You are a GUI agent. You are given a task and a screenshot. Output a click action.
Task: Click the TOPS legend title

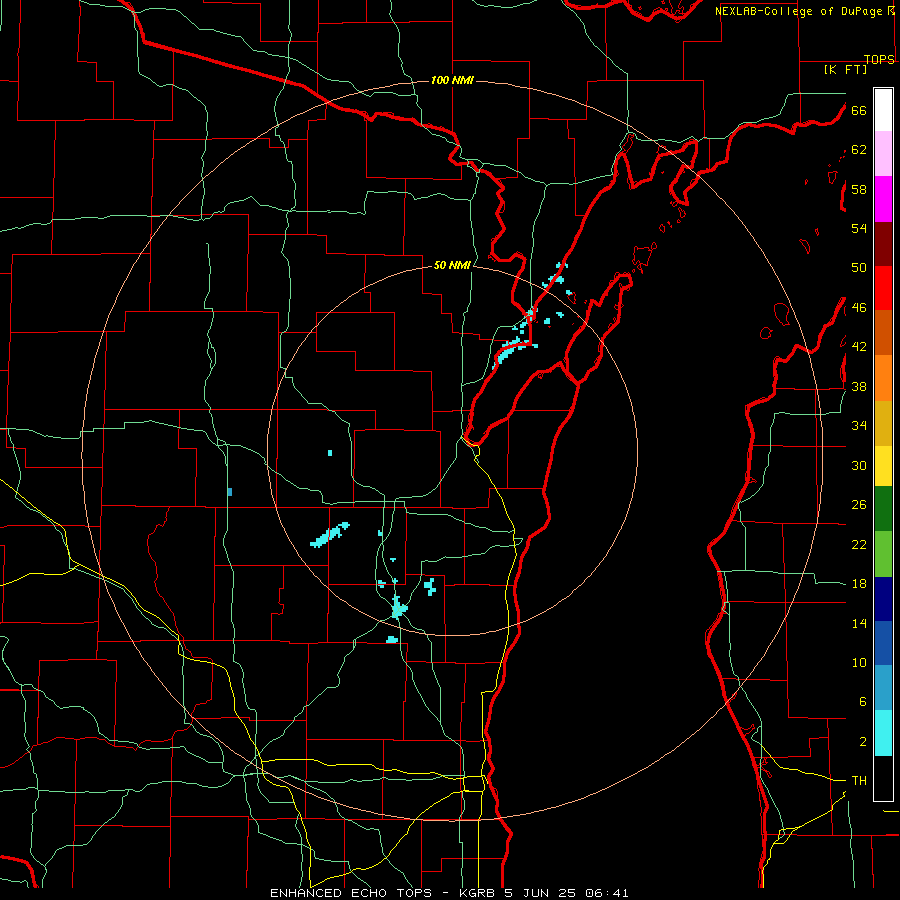879,59
